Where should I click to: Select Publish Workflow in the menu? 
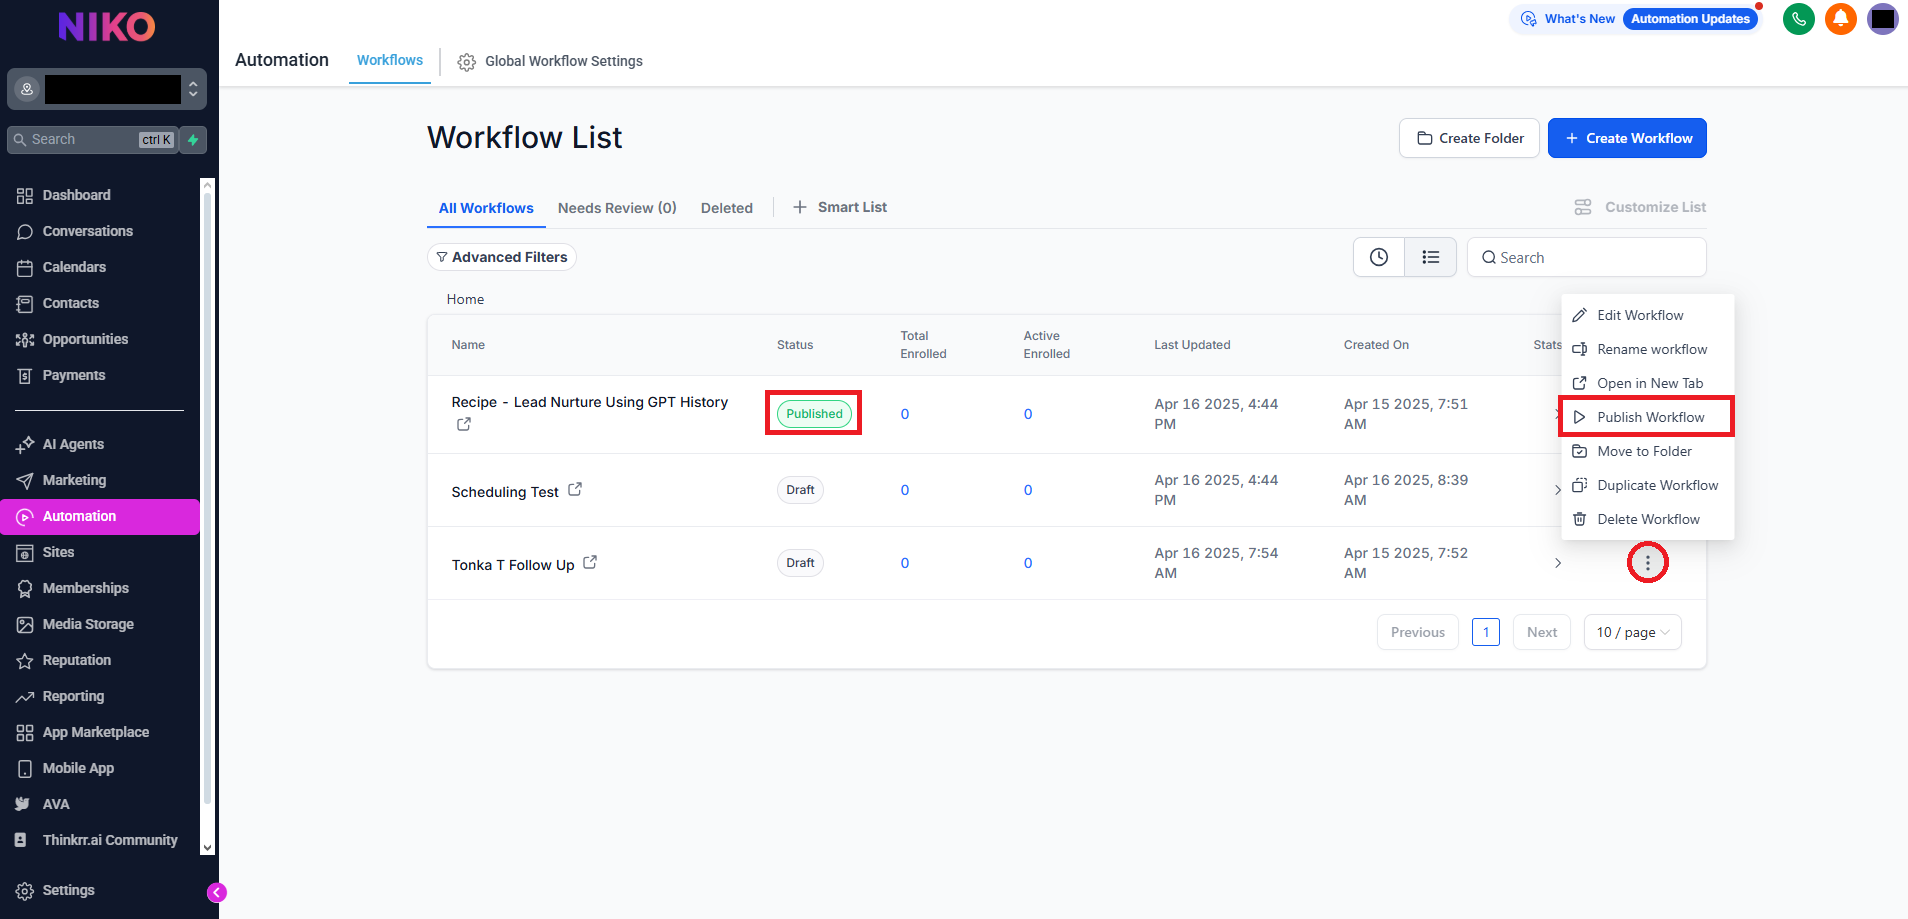click(x=1647, y=417)
